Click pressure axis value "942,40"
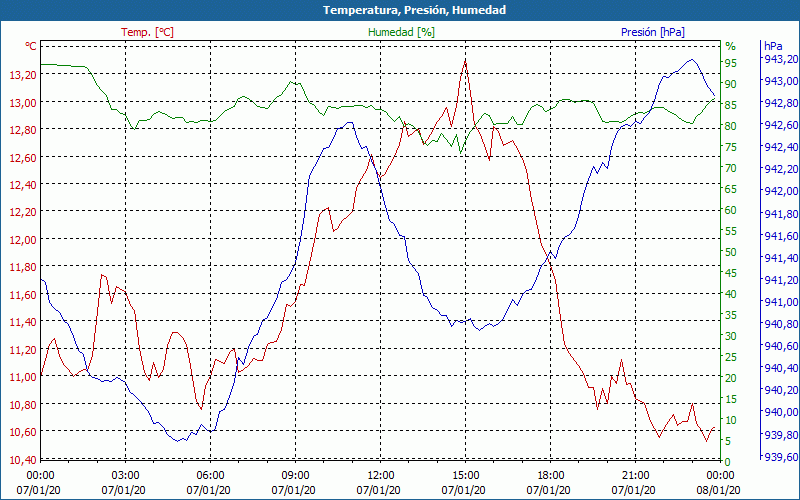The height and width of the screenshot is (500, 800). [x=782, y=147]
